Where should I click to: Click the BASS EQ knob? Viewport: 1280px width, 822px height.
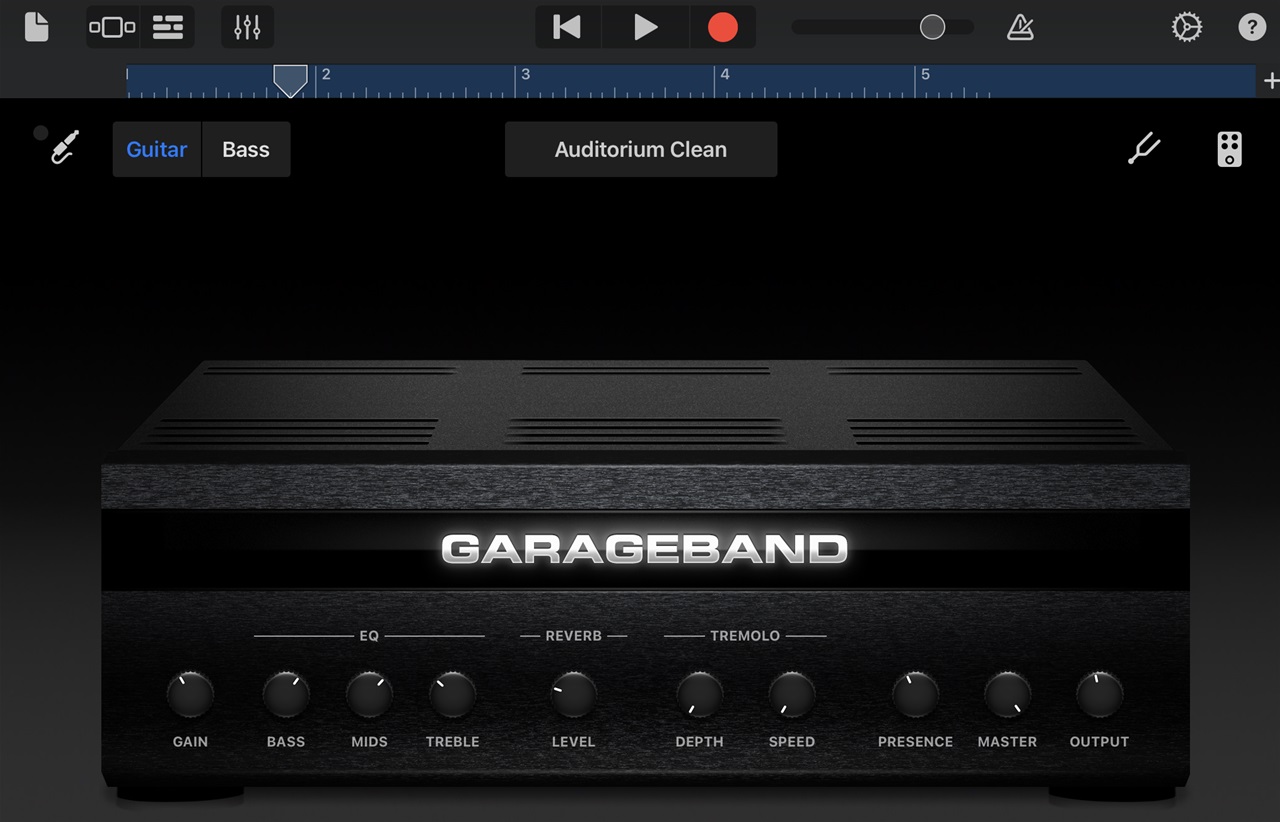[286, 695]
